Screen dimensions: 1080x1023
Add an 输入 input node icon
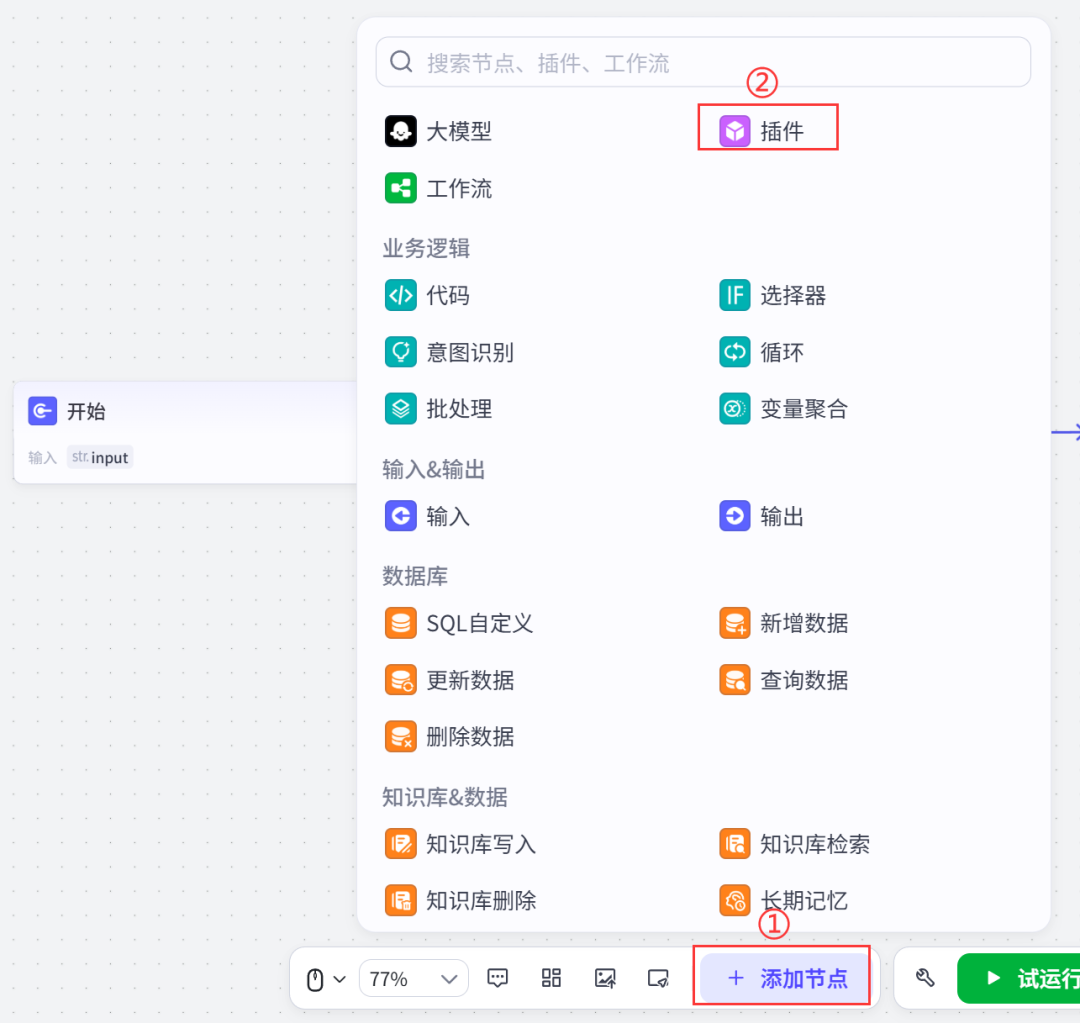point(400,516)
